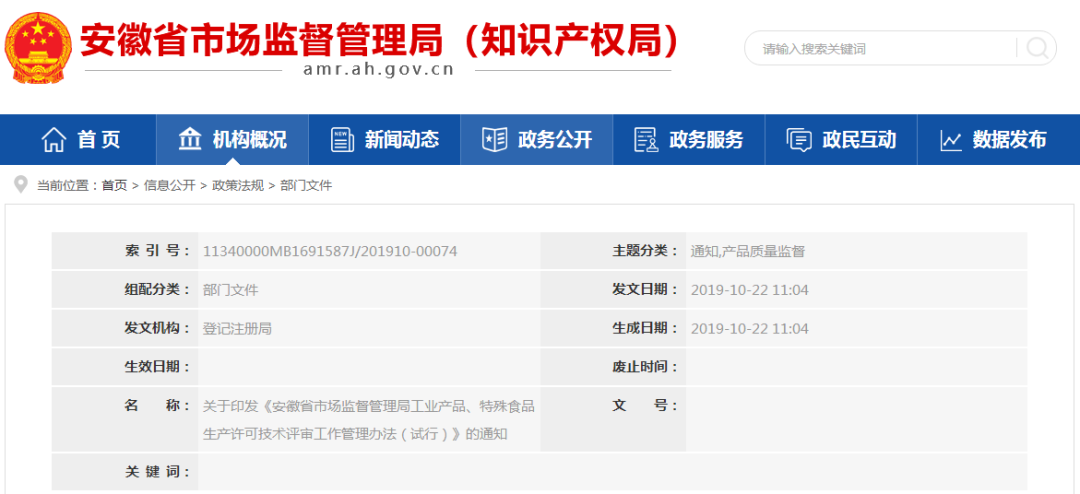
Task: Click the 新闻动态 newspaper icon
Action: (342, 140)
